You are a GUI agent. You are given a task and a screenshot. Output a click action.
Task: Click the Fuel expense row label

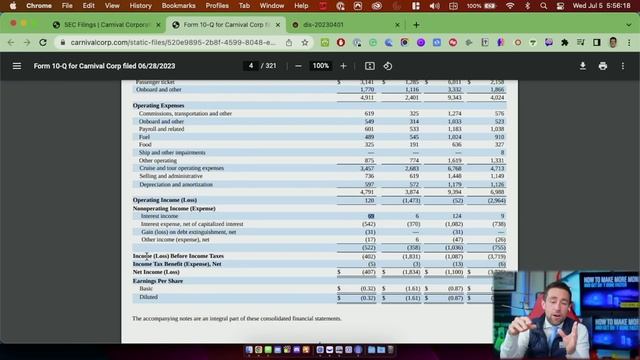144,137
